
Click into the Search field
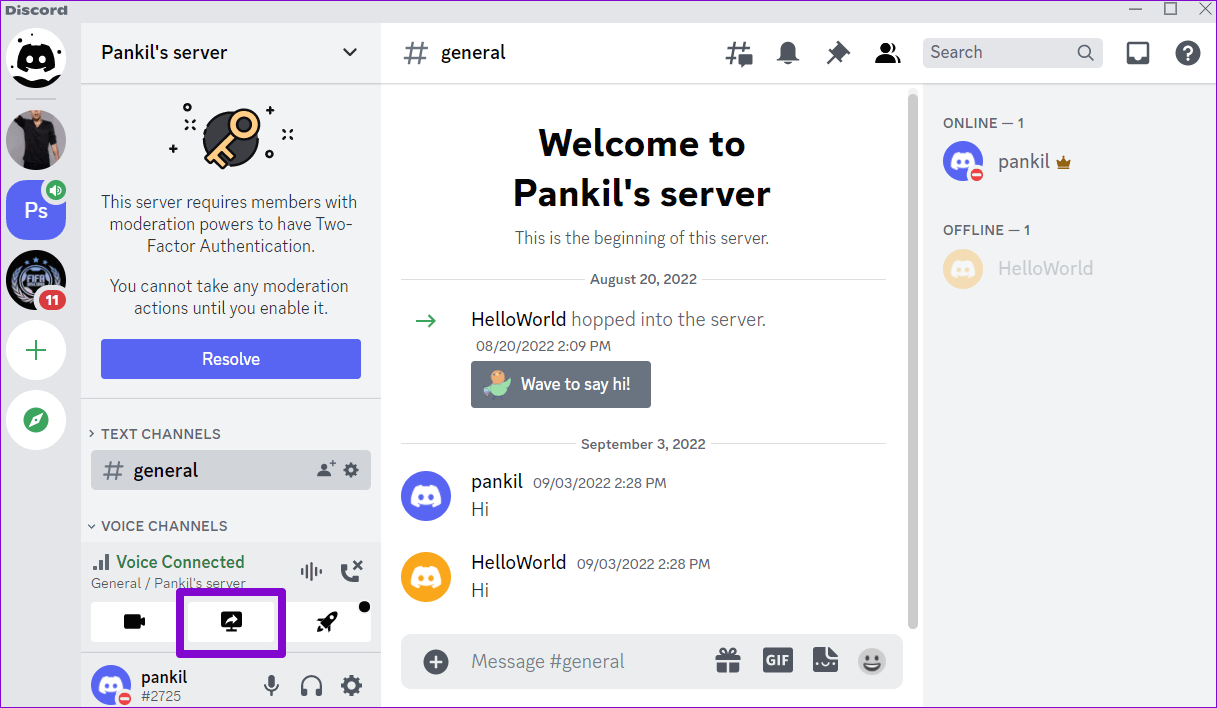point(1013,52)
